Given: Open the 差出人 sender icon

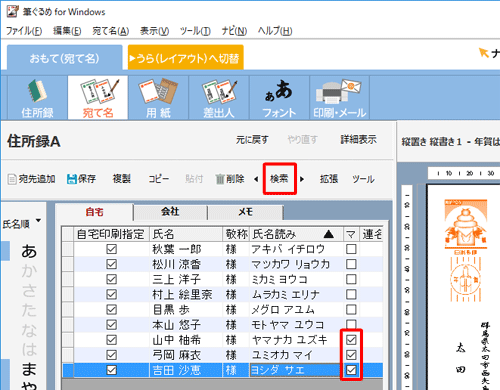Looking at the screenshot, I should tap(219, 98).
